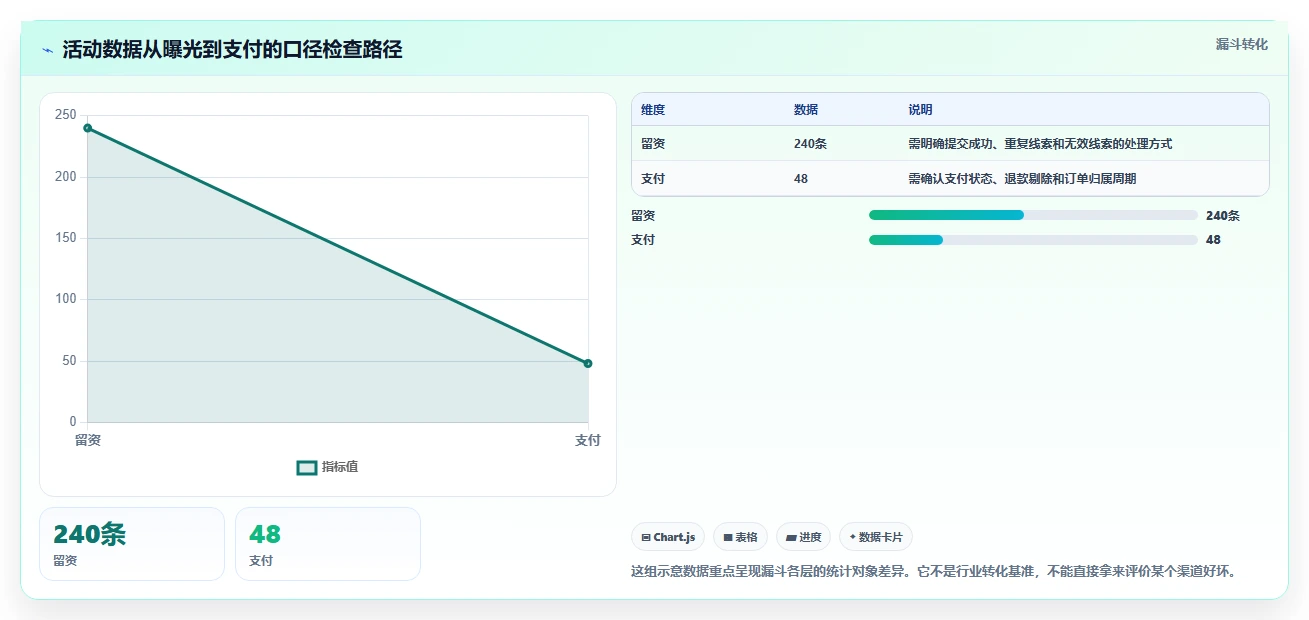Click the 表格 tag chip
The image size is (1309, 620).
[x=741, y=537]
